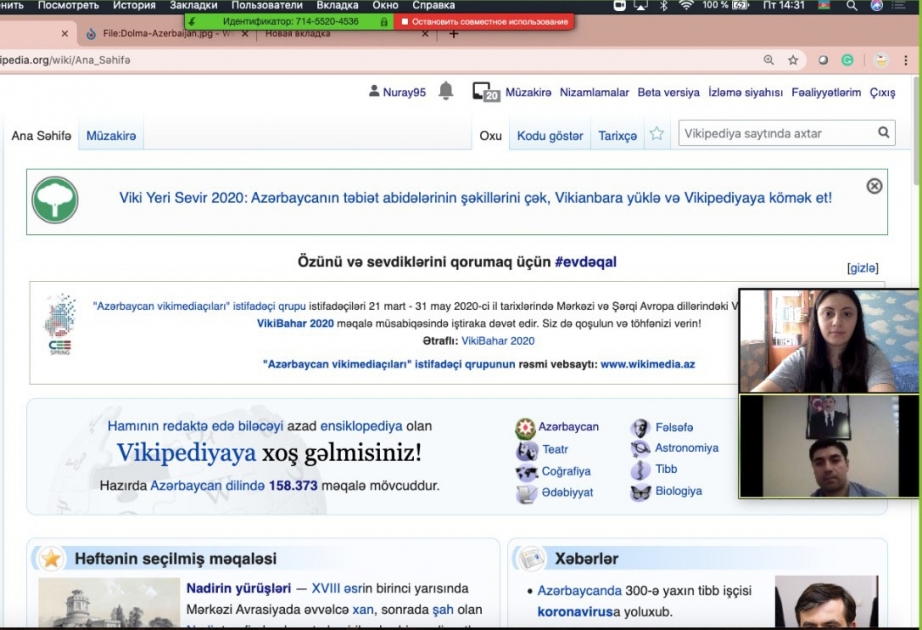The width and height of the screenshot is (922, 630).
Task: Open the Nadirin yürüşləri article link
Action: (x=239, y=588)
